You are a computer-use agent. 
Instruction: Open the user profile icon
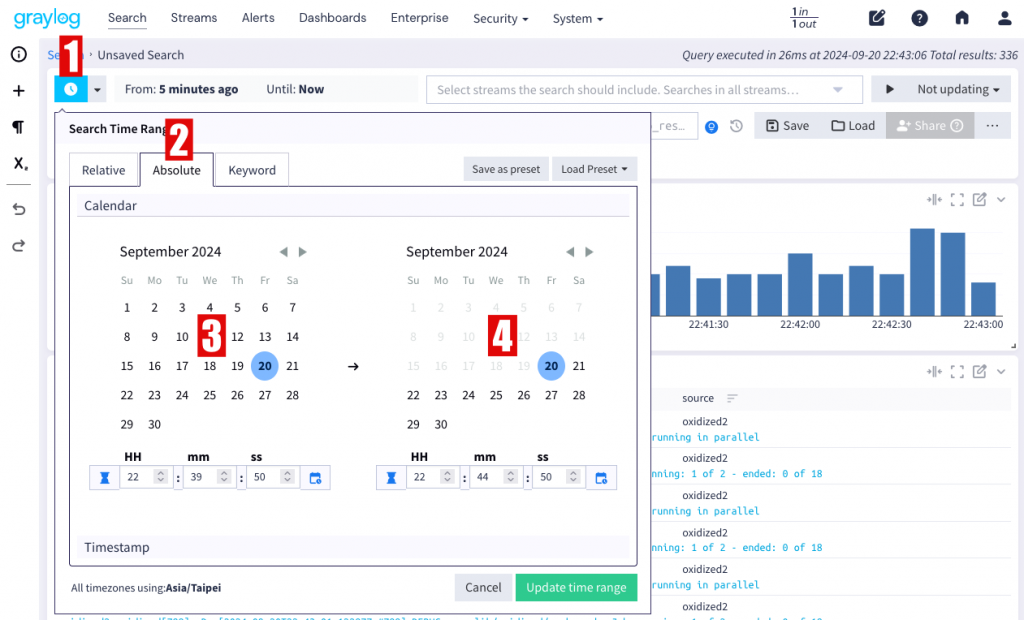1004,18
